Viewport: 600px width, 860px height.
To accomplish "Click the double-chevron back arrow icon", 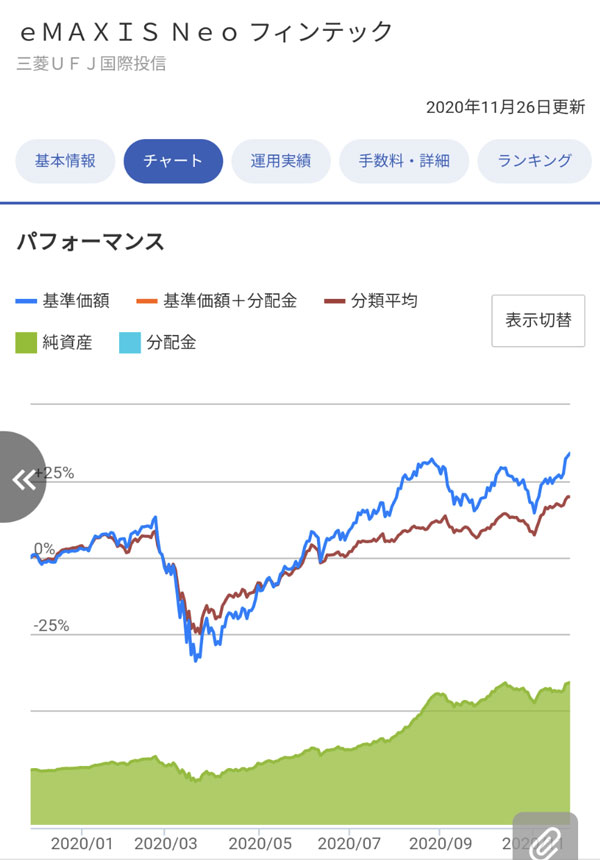I will (24, 478).
